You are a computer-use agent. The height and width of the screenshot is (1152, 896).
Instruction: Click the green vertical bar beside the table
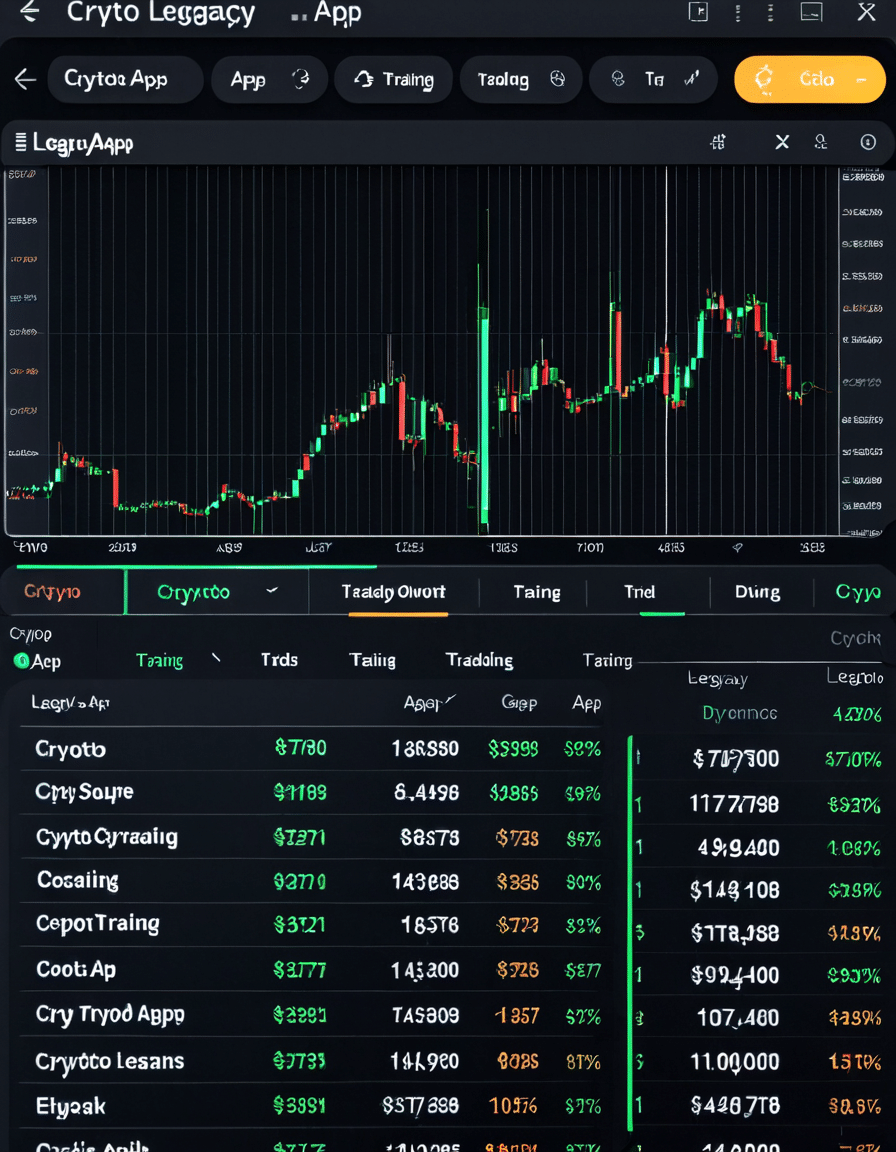(x=630, y=932)
